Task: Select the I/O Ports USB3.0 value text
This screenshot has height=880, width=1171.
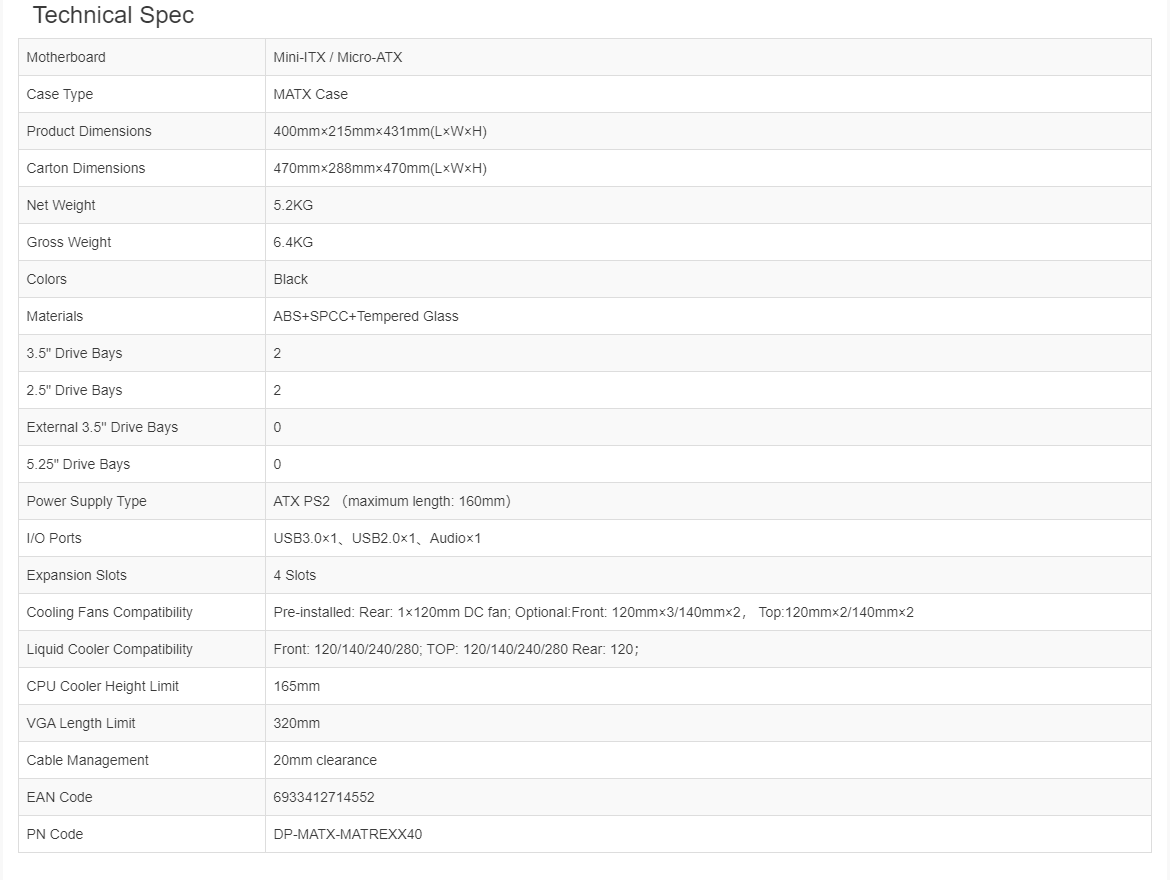Action: point(377,539)
